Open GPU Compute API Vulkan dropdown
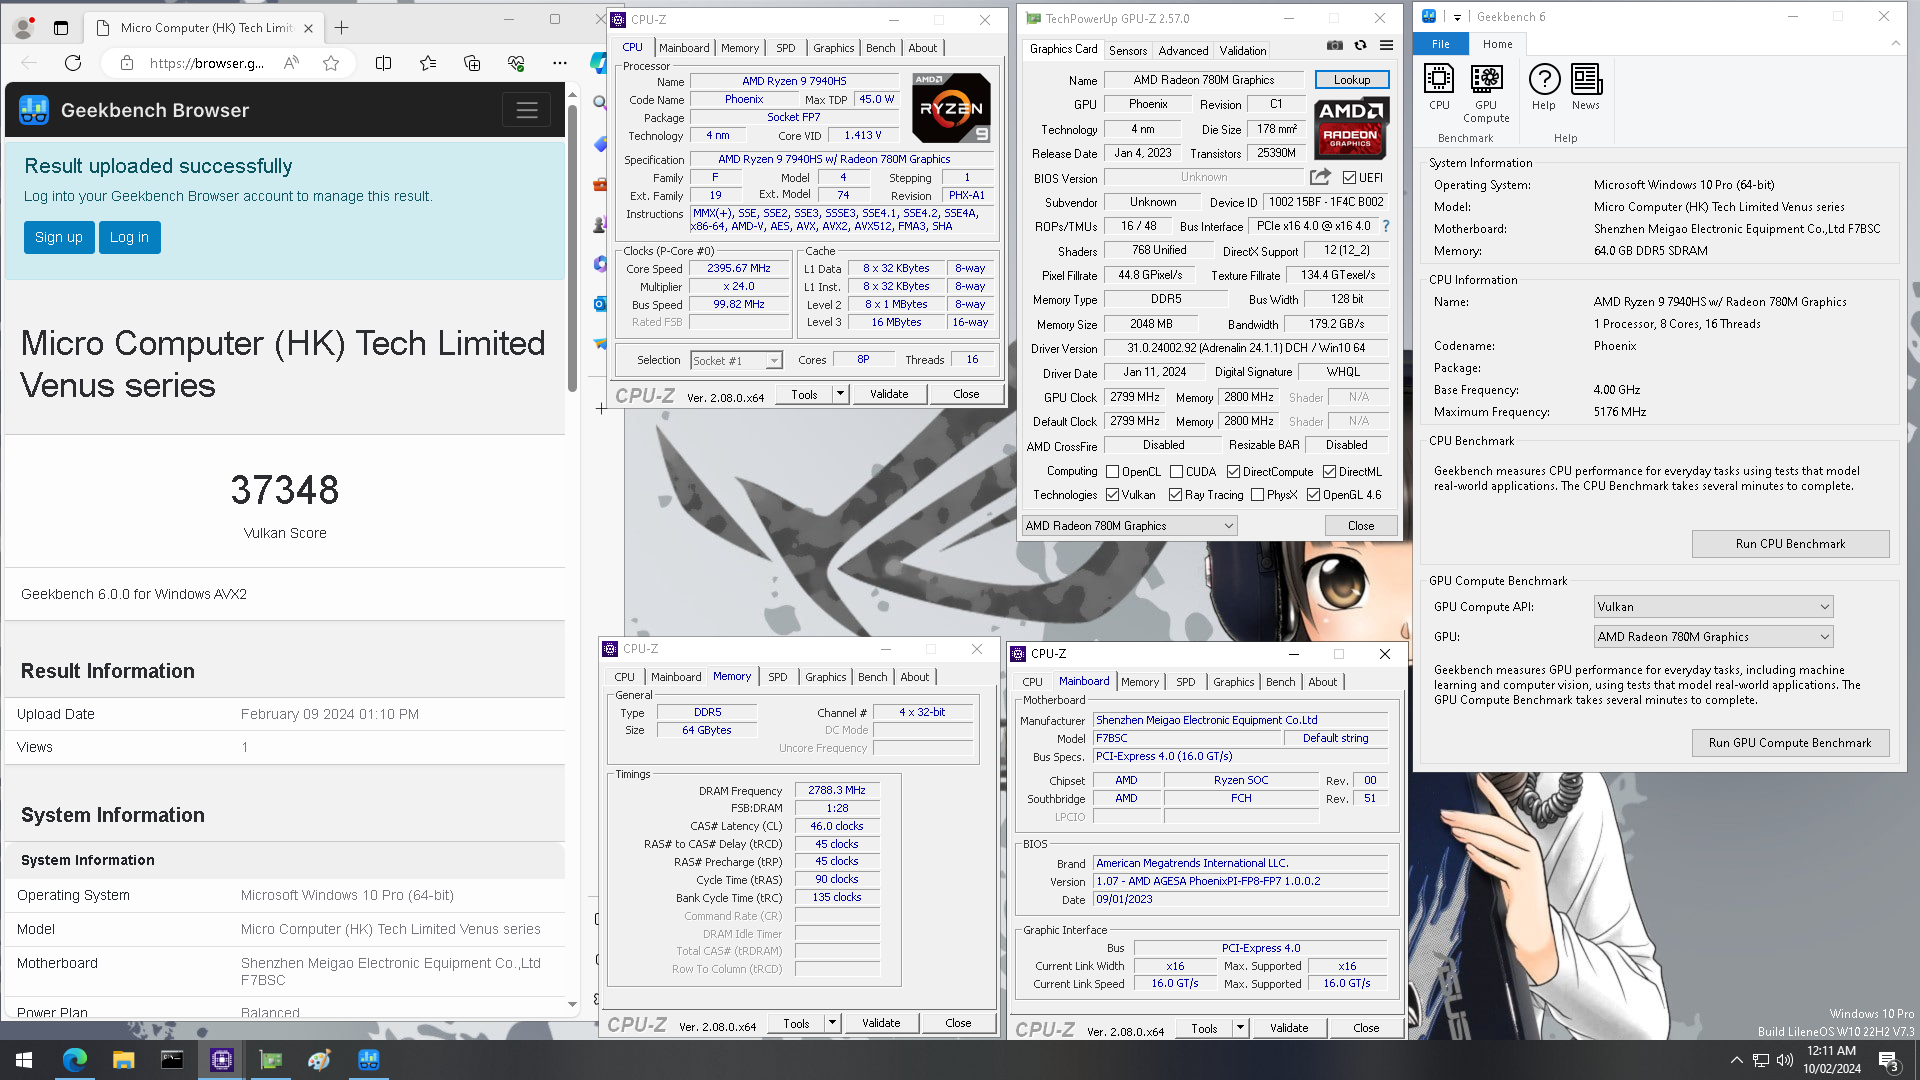 click(x=1713, y=607)
